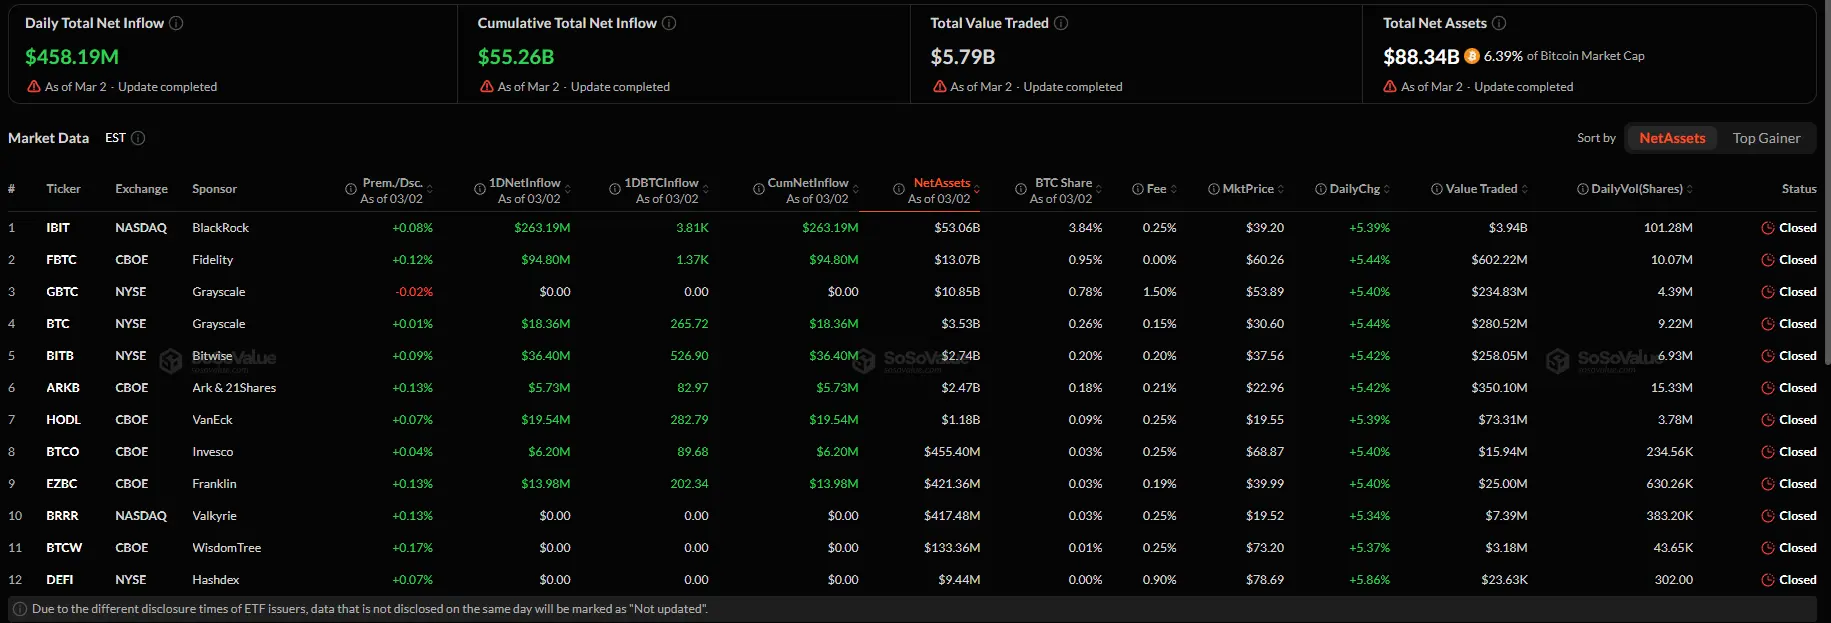Open the HODL ticker link

(x=63, y=420)
